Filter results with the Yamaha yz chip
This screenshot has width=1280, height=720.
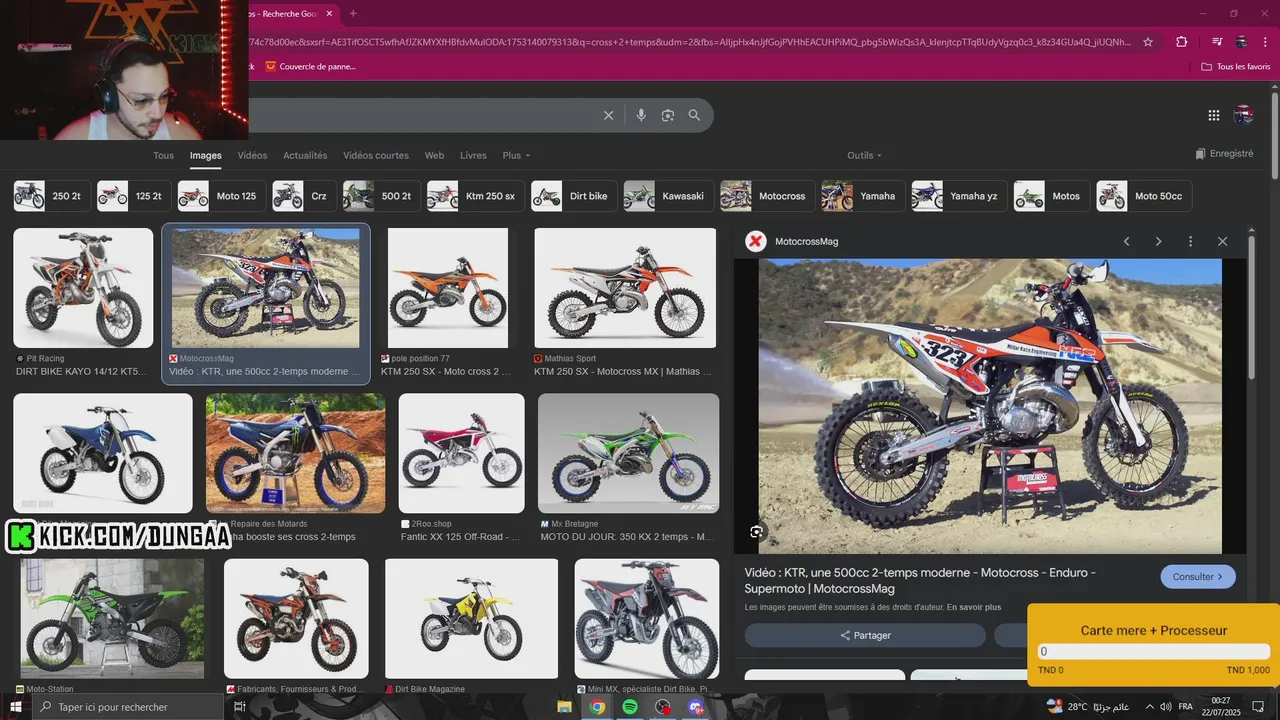point(957,196)
